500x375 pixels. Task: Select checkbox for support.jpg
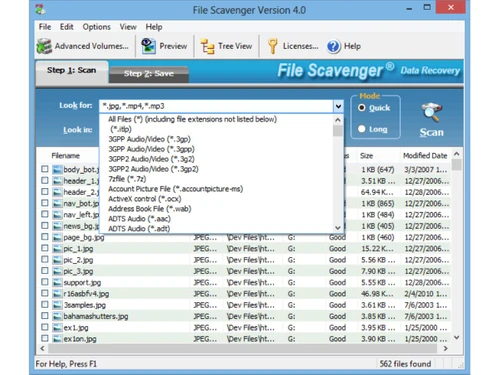pos(45,282)
